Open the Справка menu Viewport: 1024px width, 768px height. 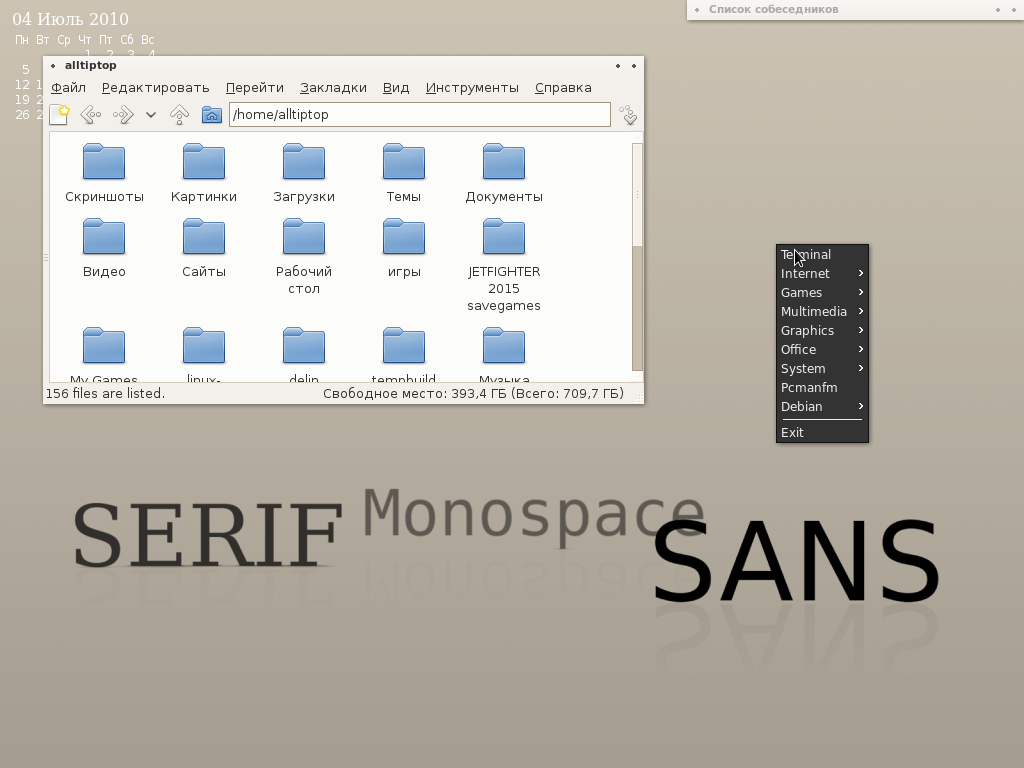point(563,88)
